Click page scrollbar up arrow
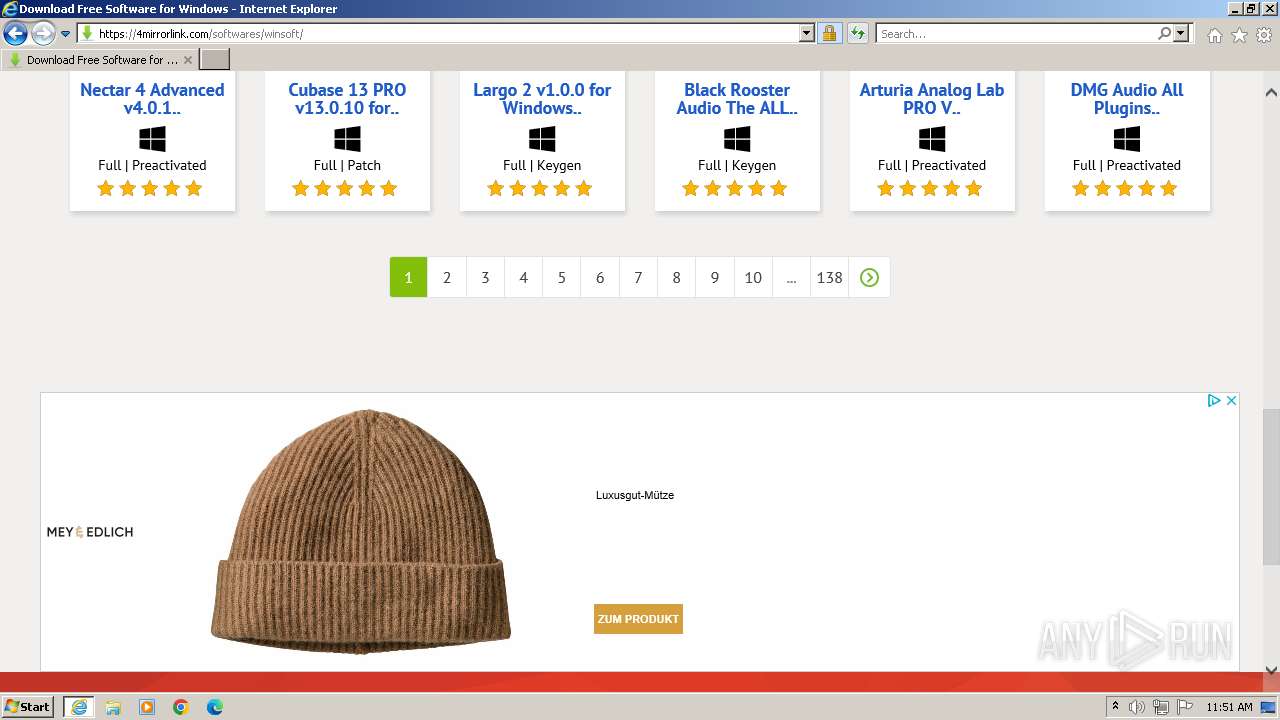 1271,92
